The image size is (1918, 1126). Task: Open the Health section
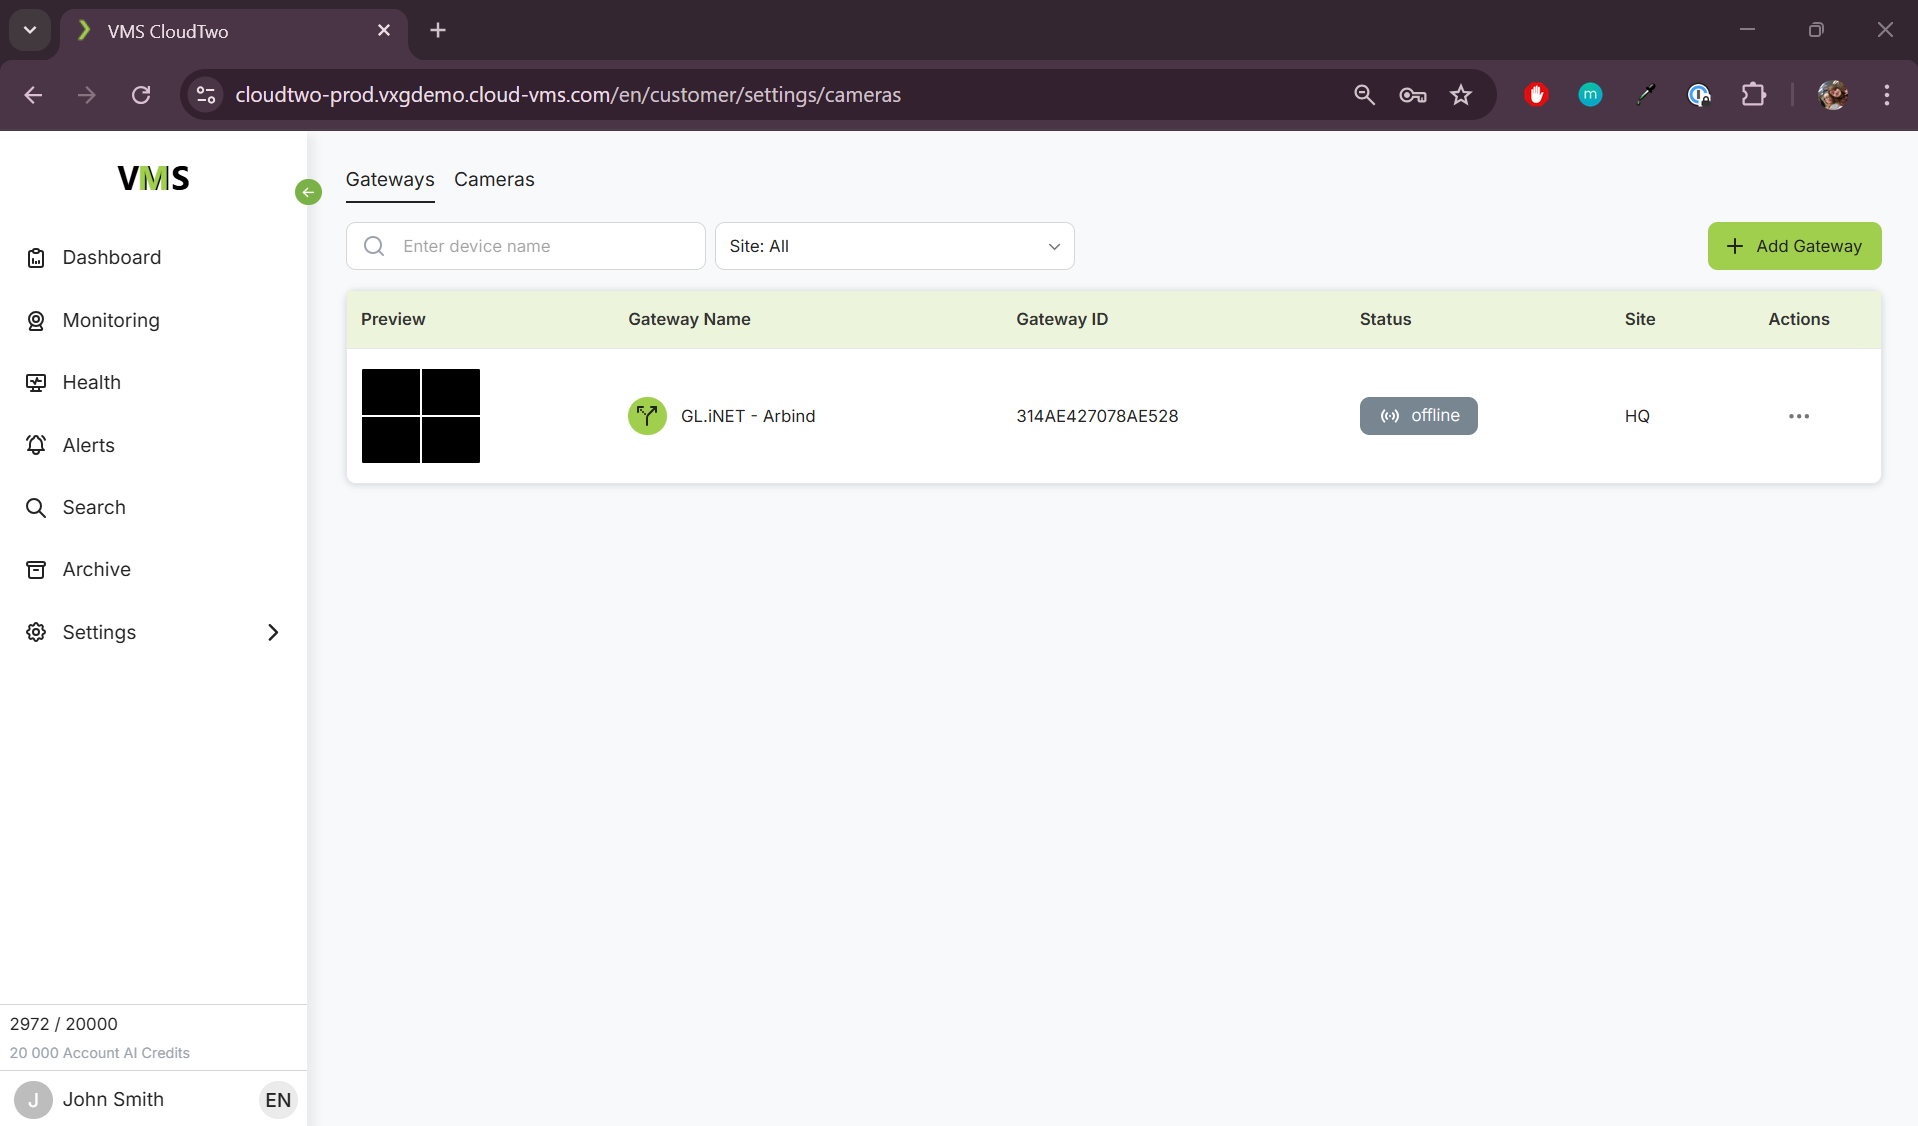91,383
